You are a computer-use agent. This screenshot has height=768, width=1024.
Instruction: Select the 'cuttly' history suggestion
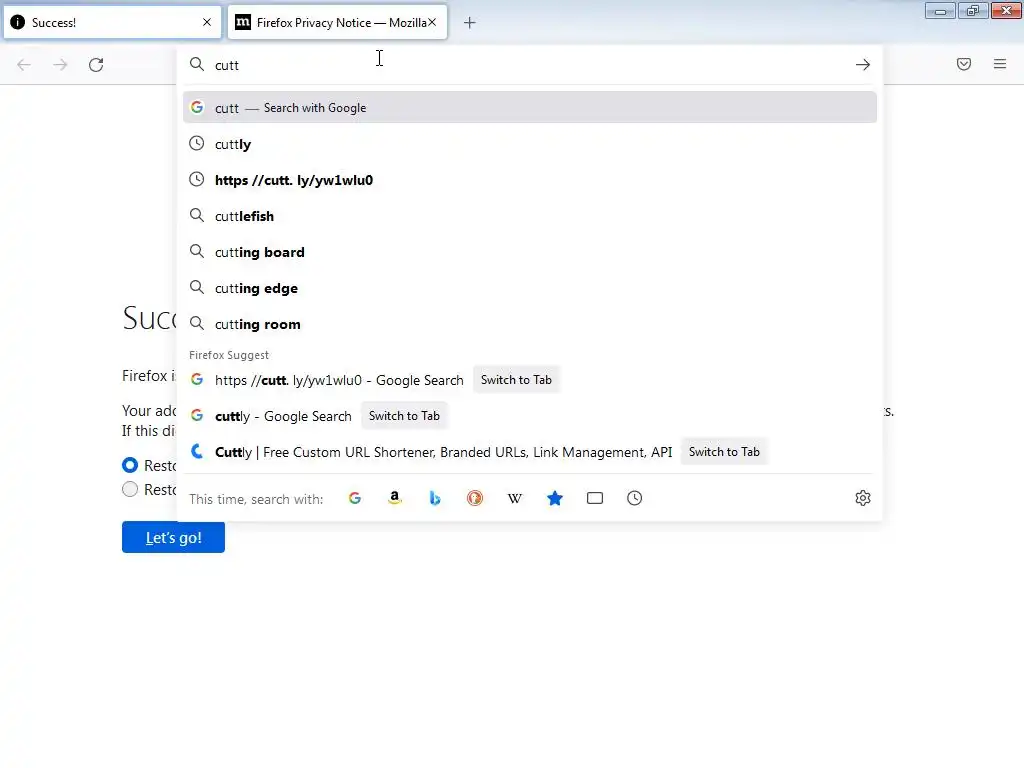pos(530,144)
